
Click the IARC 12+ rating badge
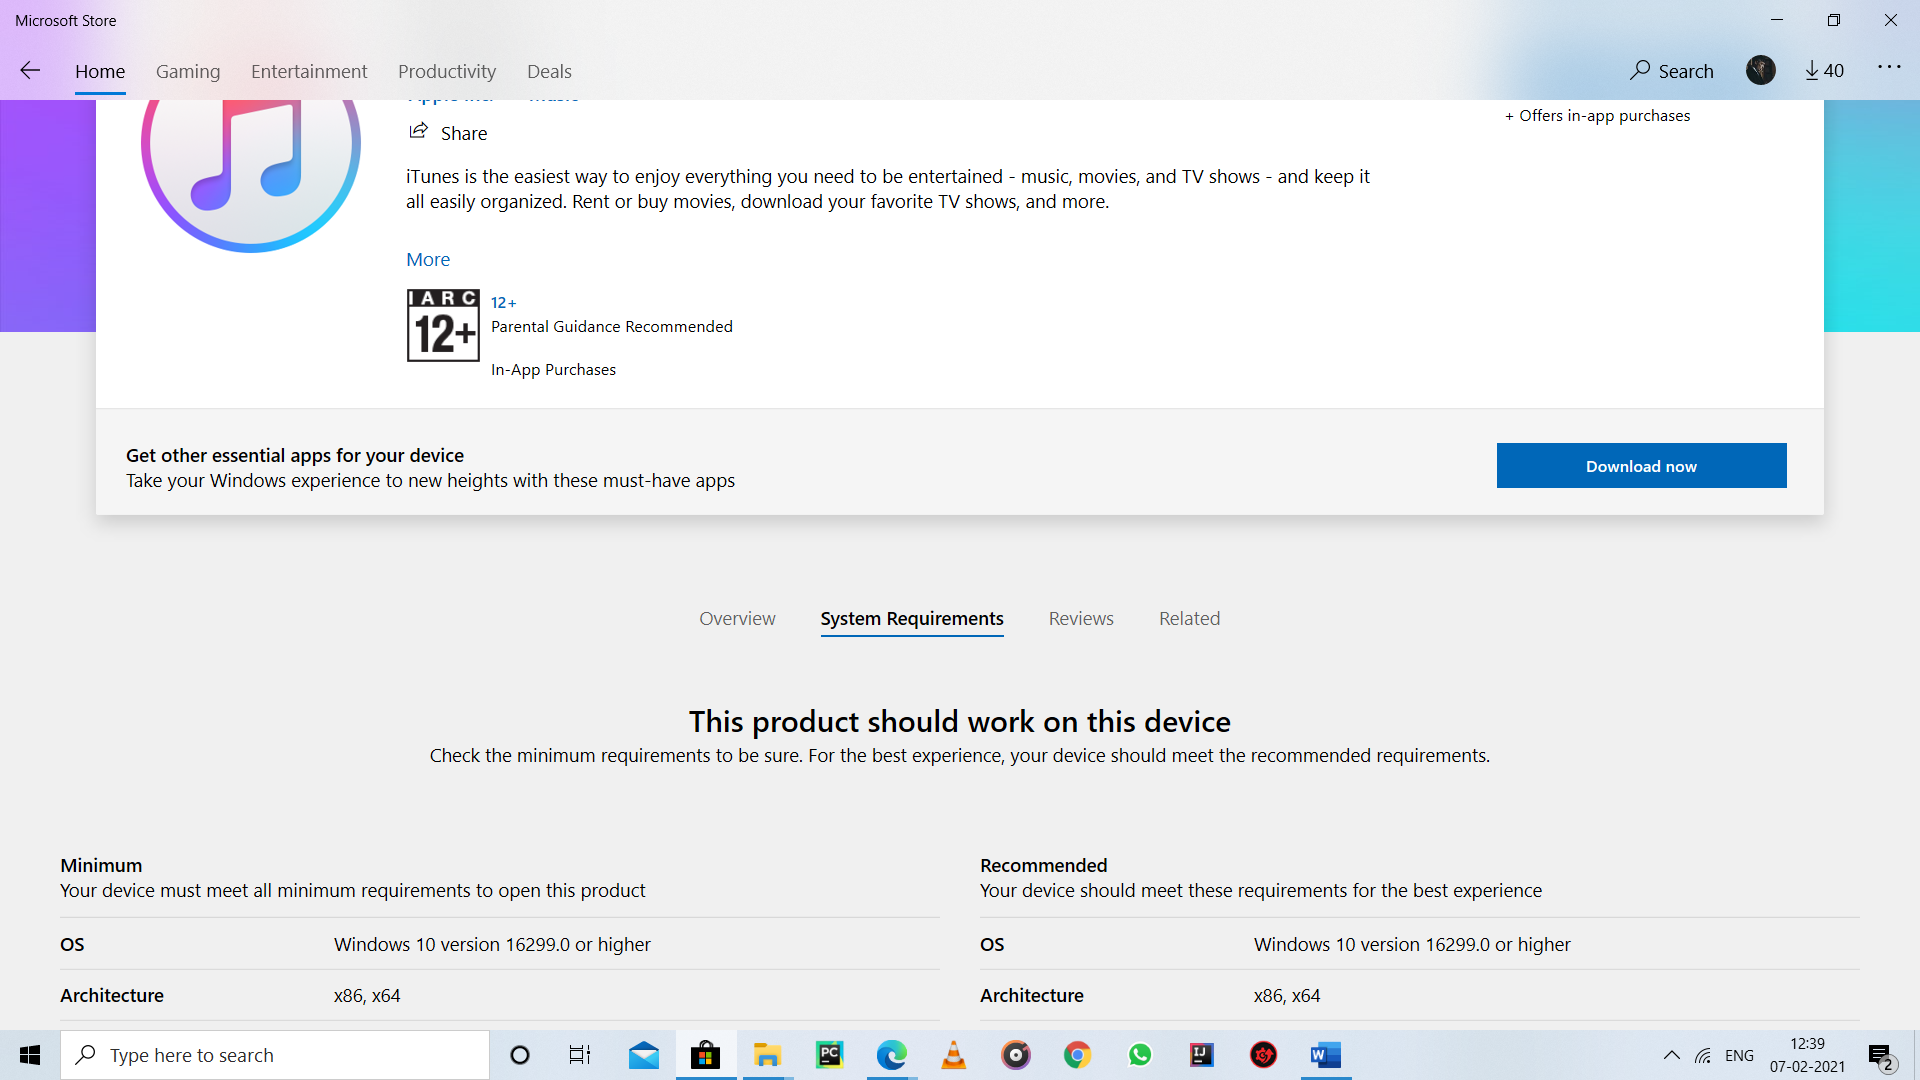click(443, 325)
